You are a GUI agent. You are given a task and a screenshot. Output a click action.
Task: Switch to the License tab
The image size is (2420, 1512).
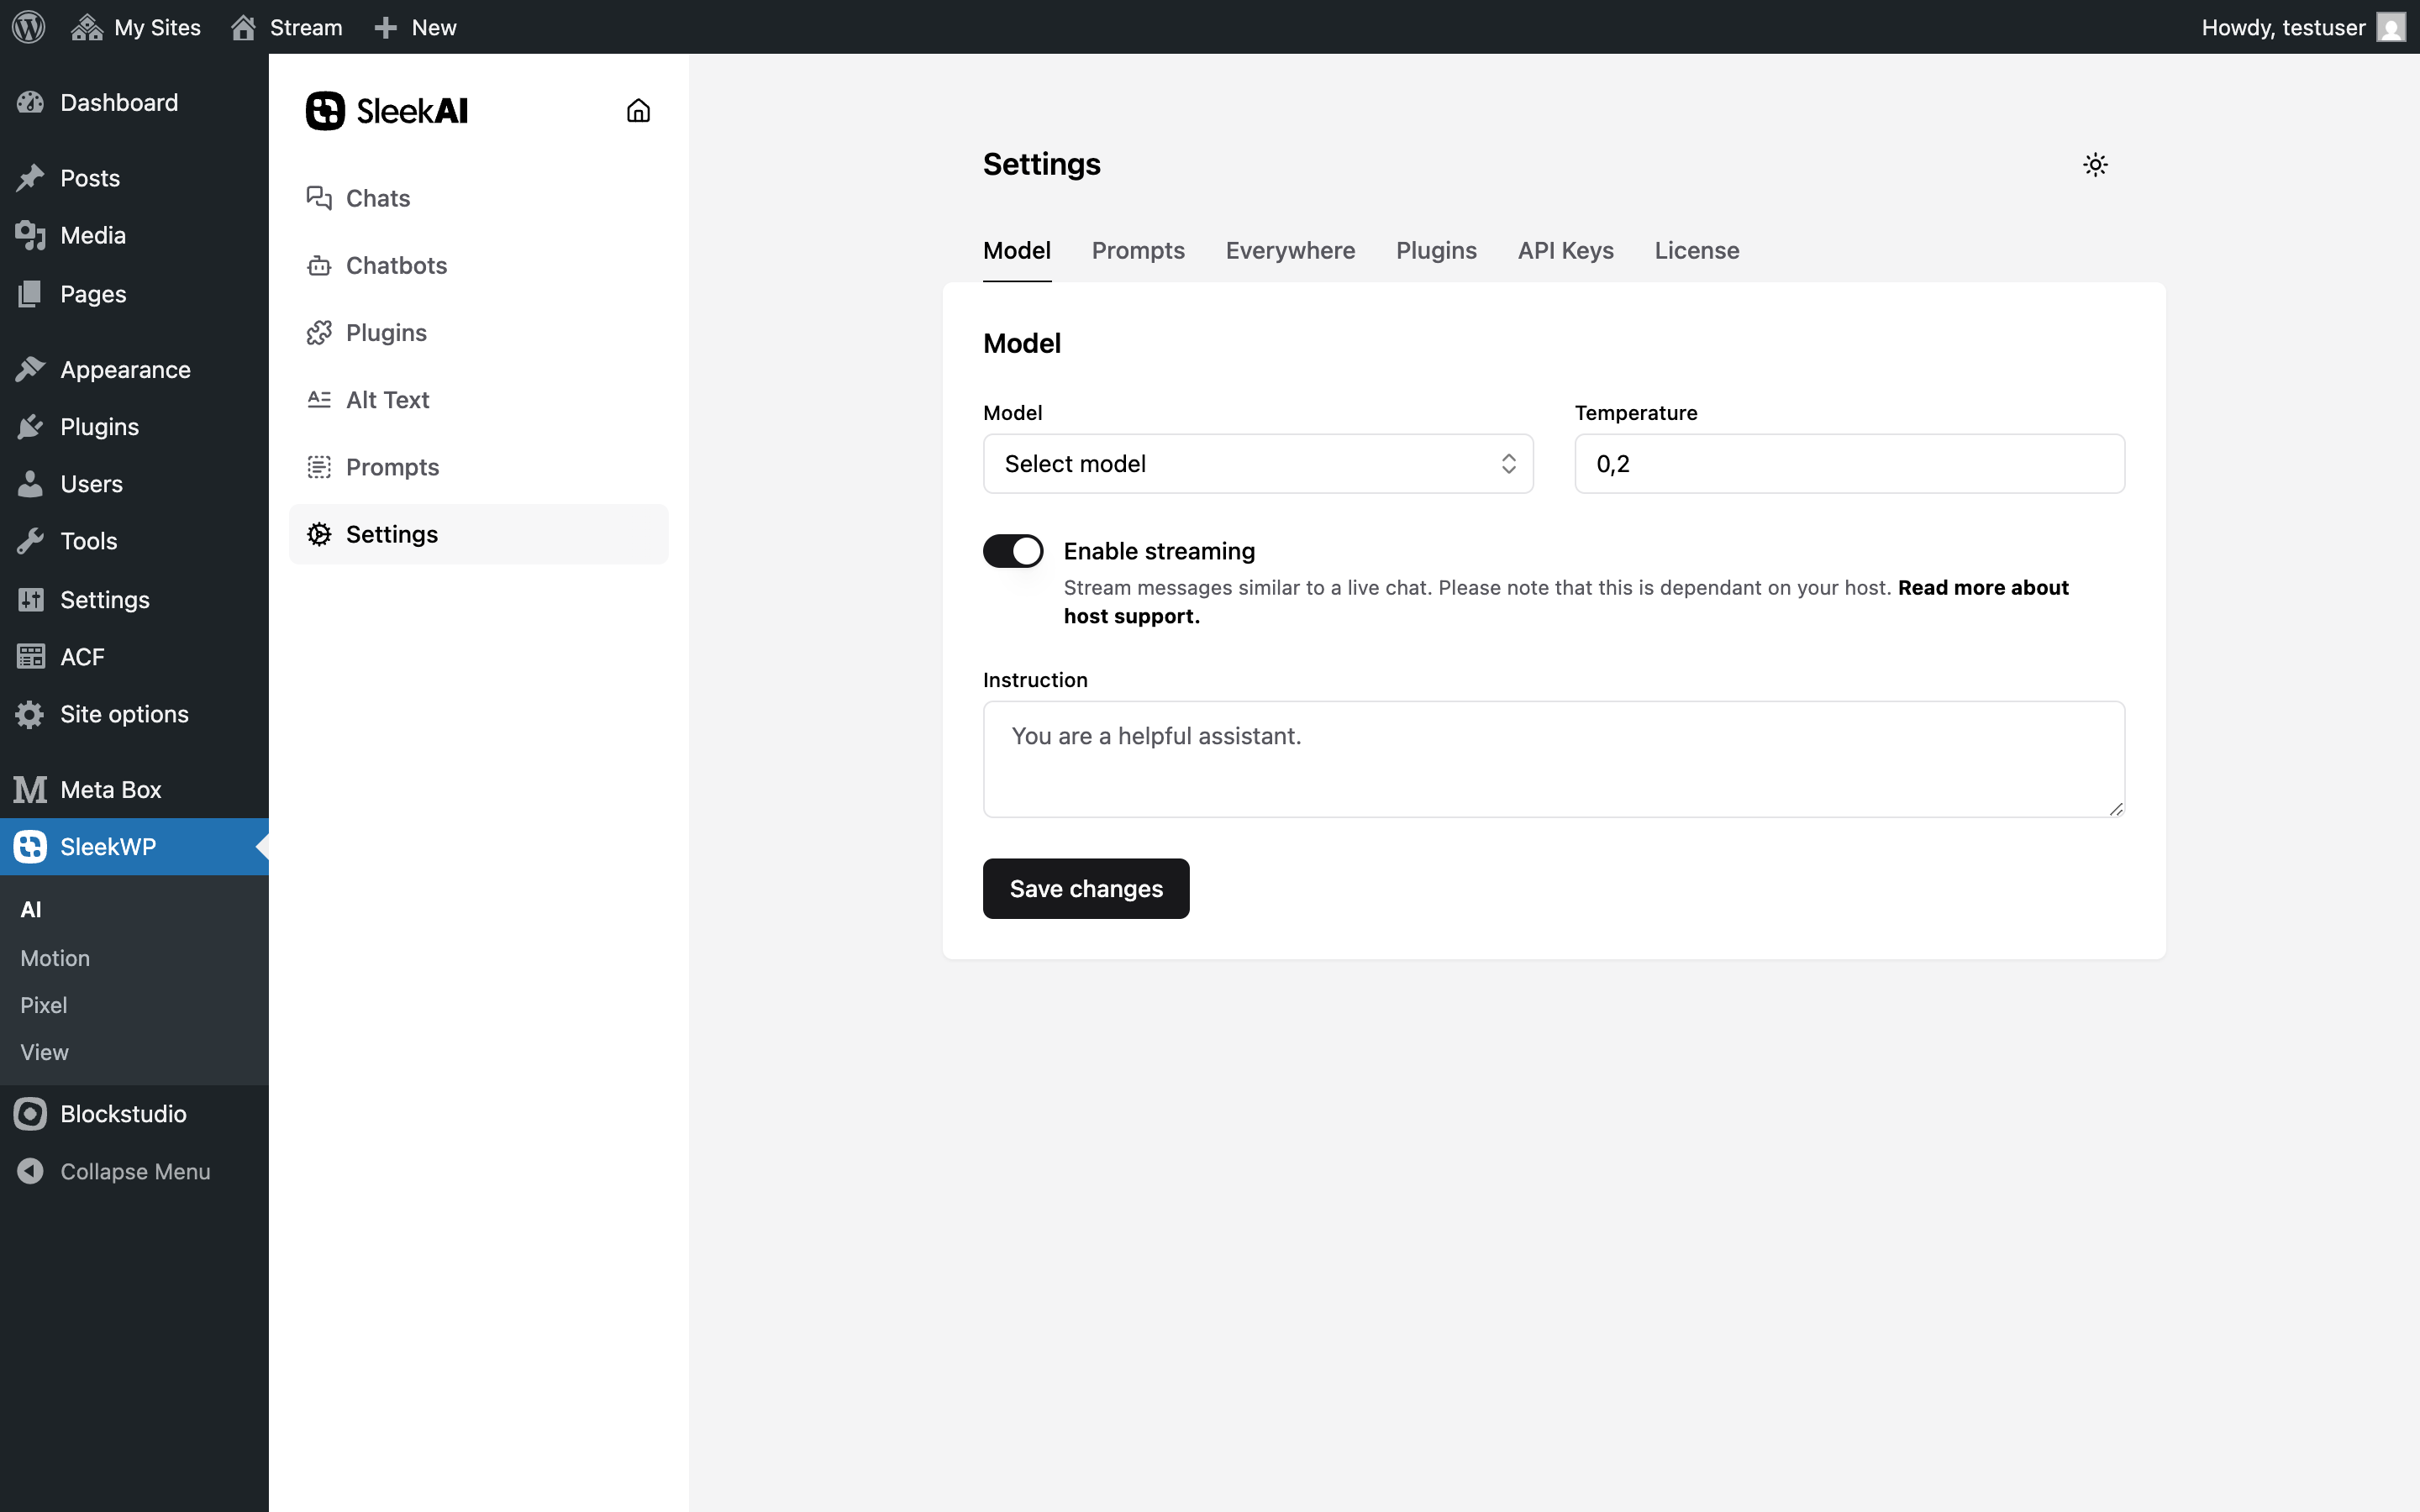(1696, 250)
